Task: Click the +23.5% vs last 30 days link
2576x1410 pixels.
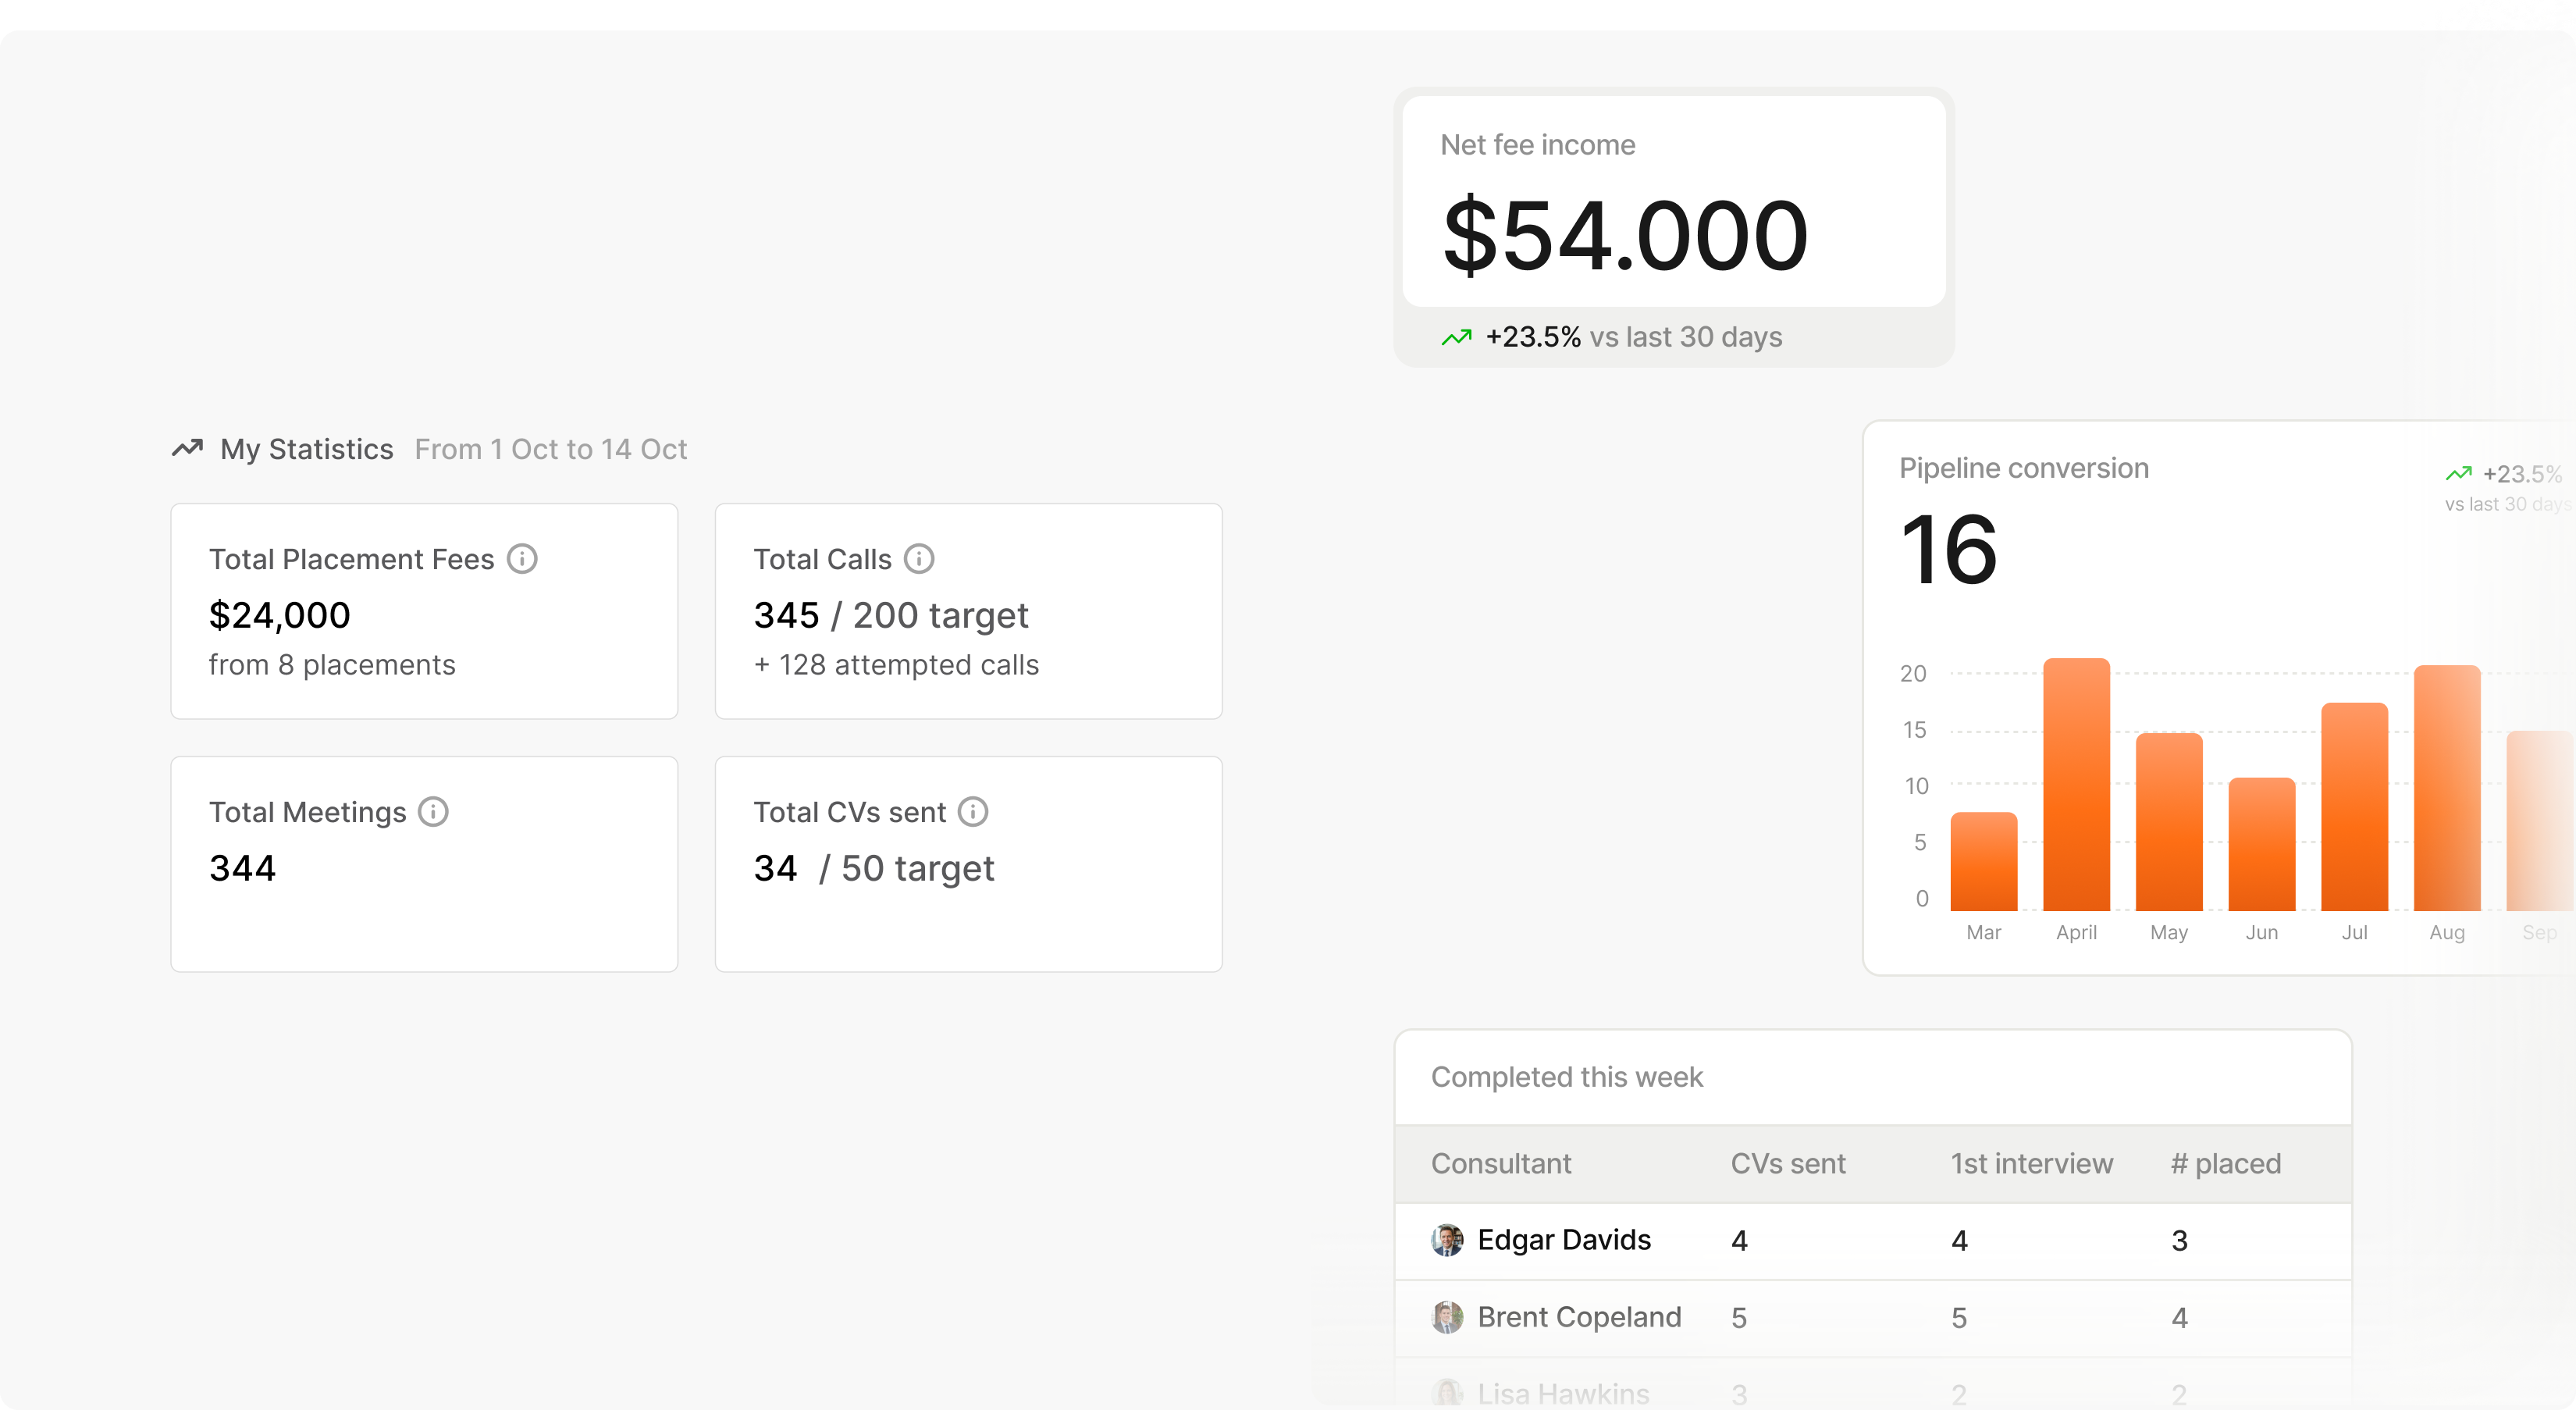Action: pyautogui.click(x=1632, y=337)
